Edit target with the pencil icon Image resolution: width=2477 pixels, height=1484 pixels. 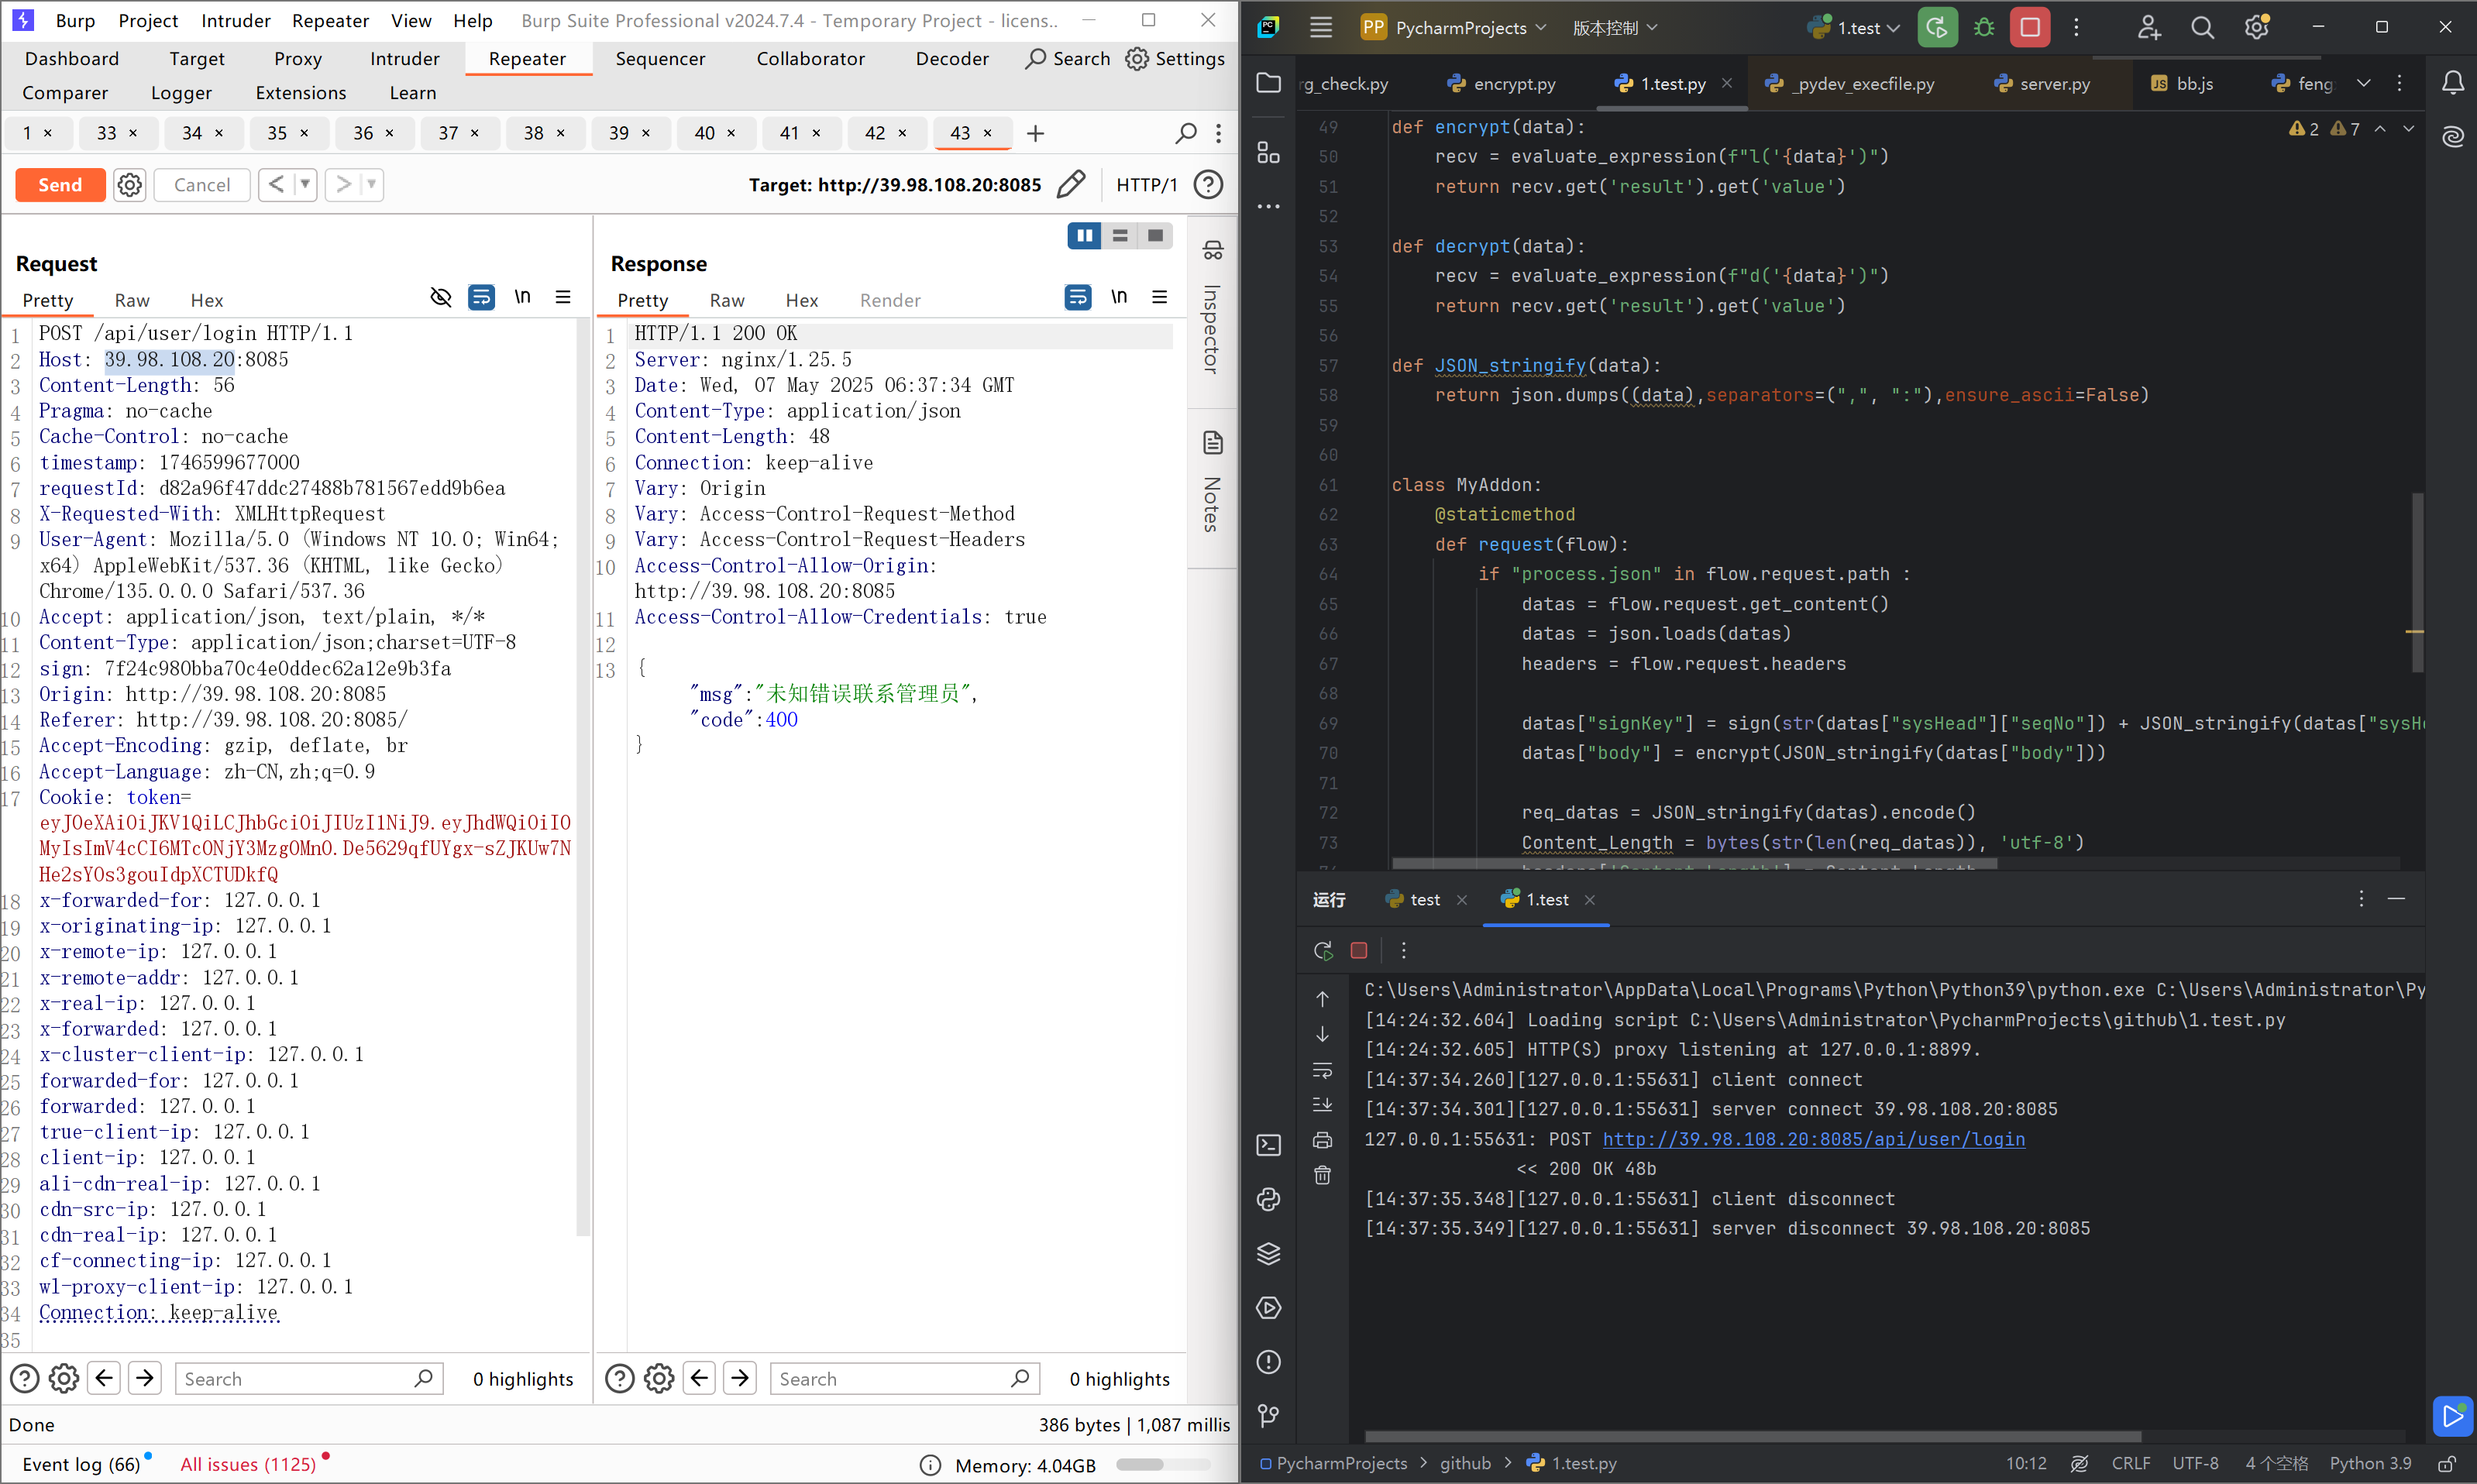pos(1070,185)
